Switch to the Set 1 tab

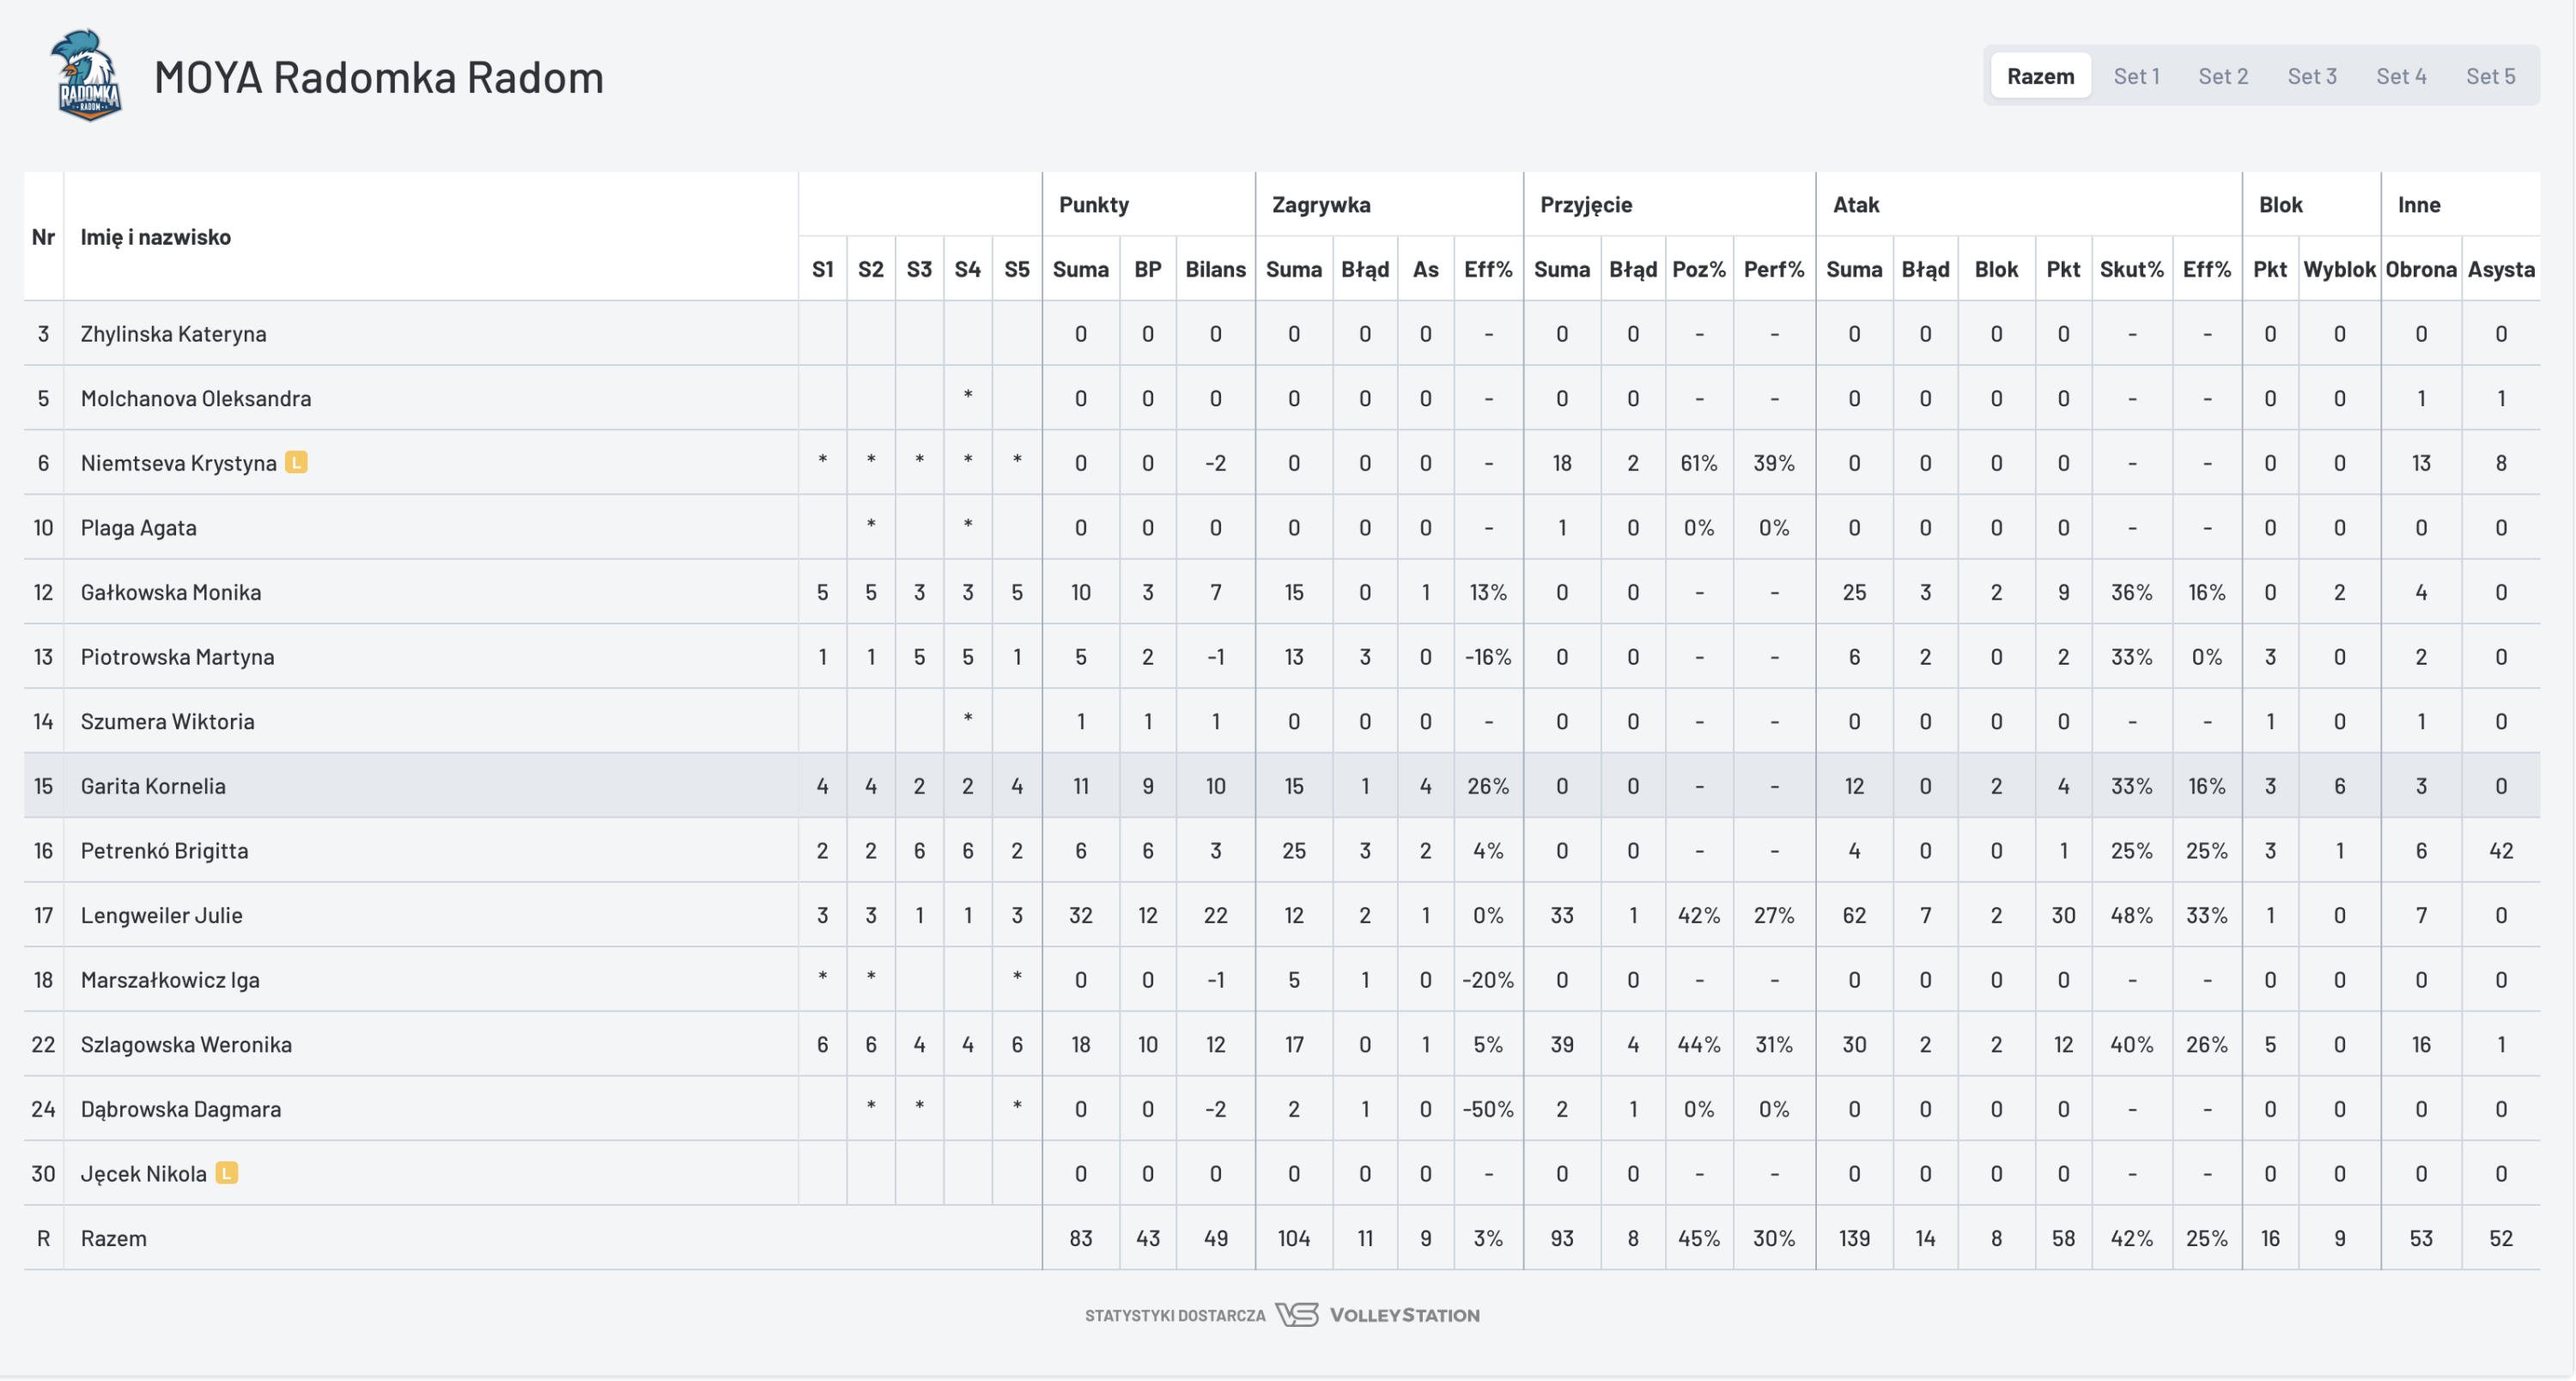click(x=2136, y=76)
